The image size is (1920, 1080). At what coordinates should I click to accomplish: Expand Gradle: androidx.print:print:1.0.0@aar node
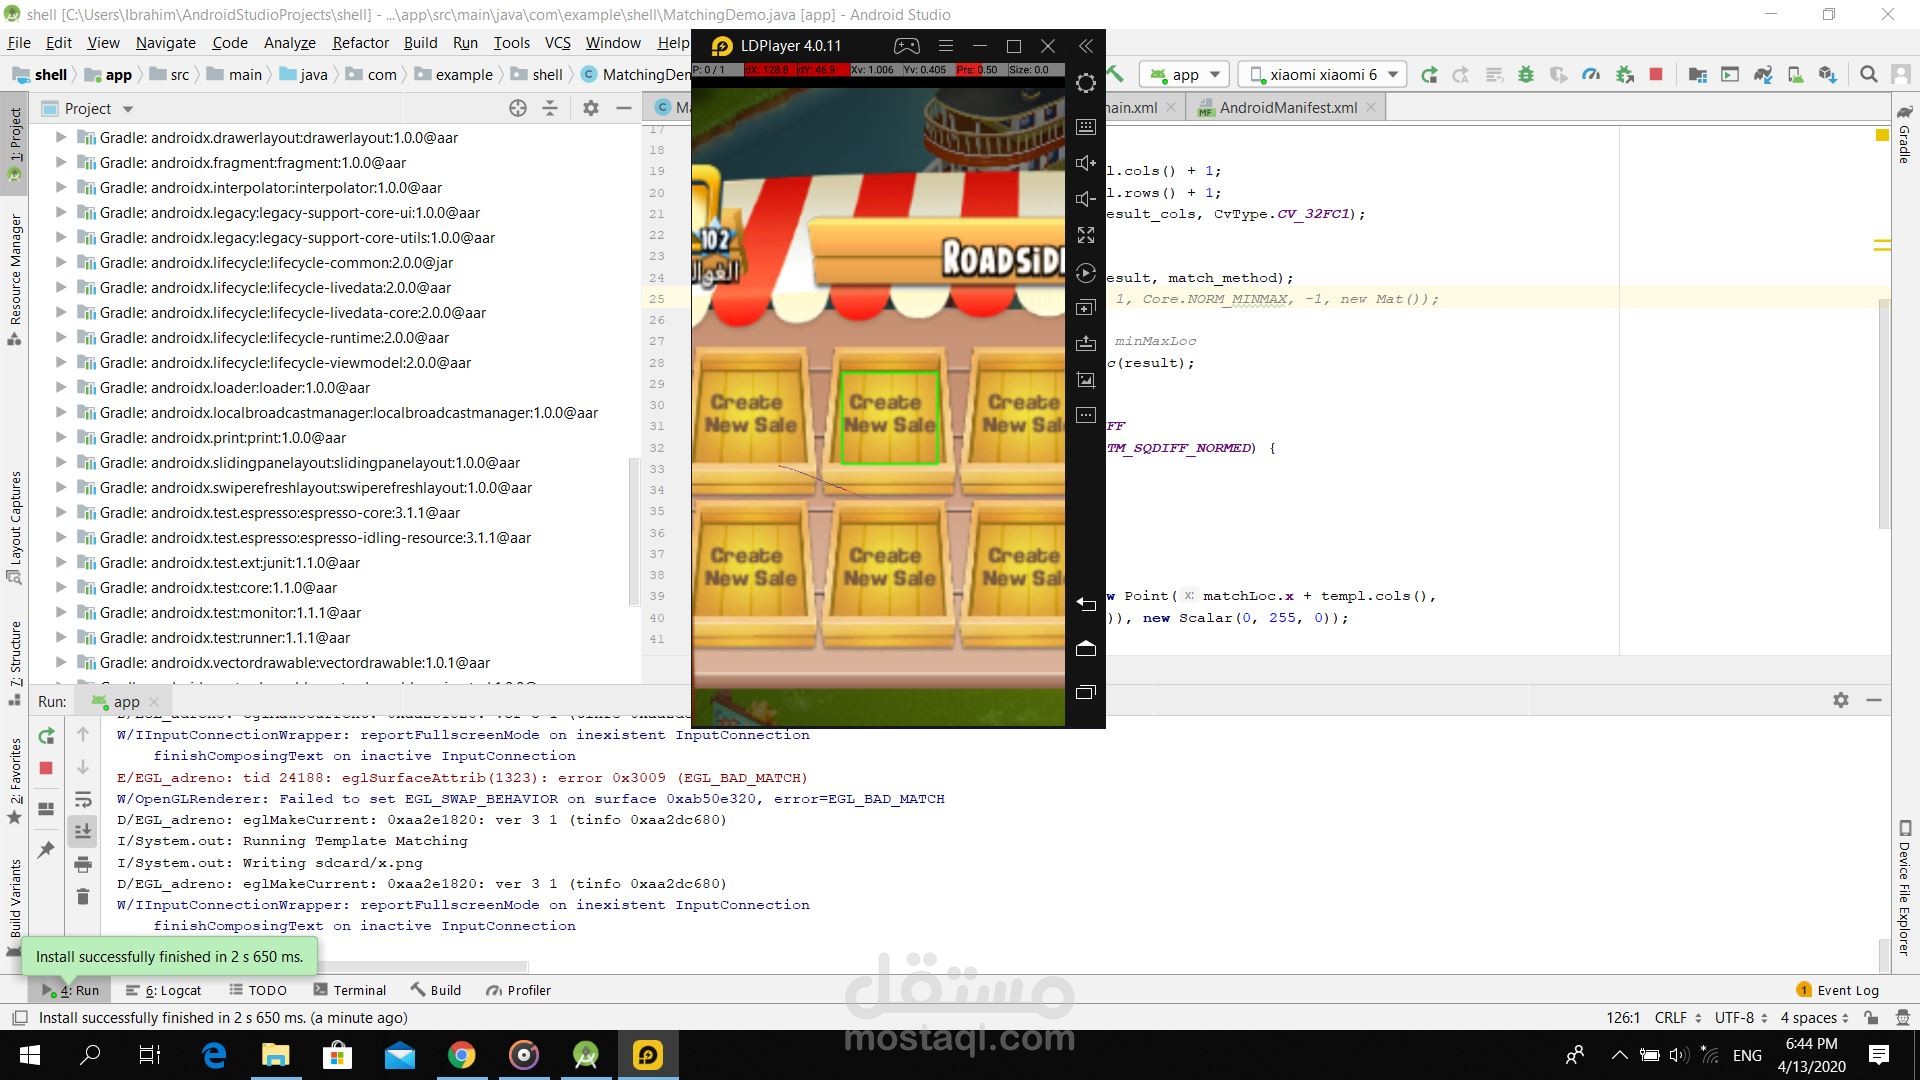point(61,437)
